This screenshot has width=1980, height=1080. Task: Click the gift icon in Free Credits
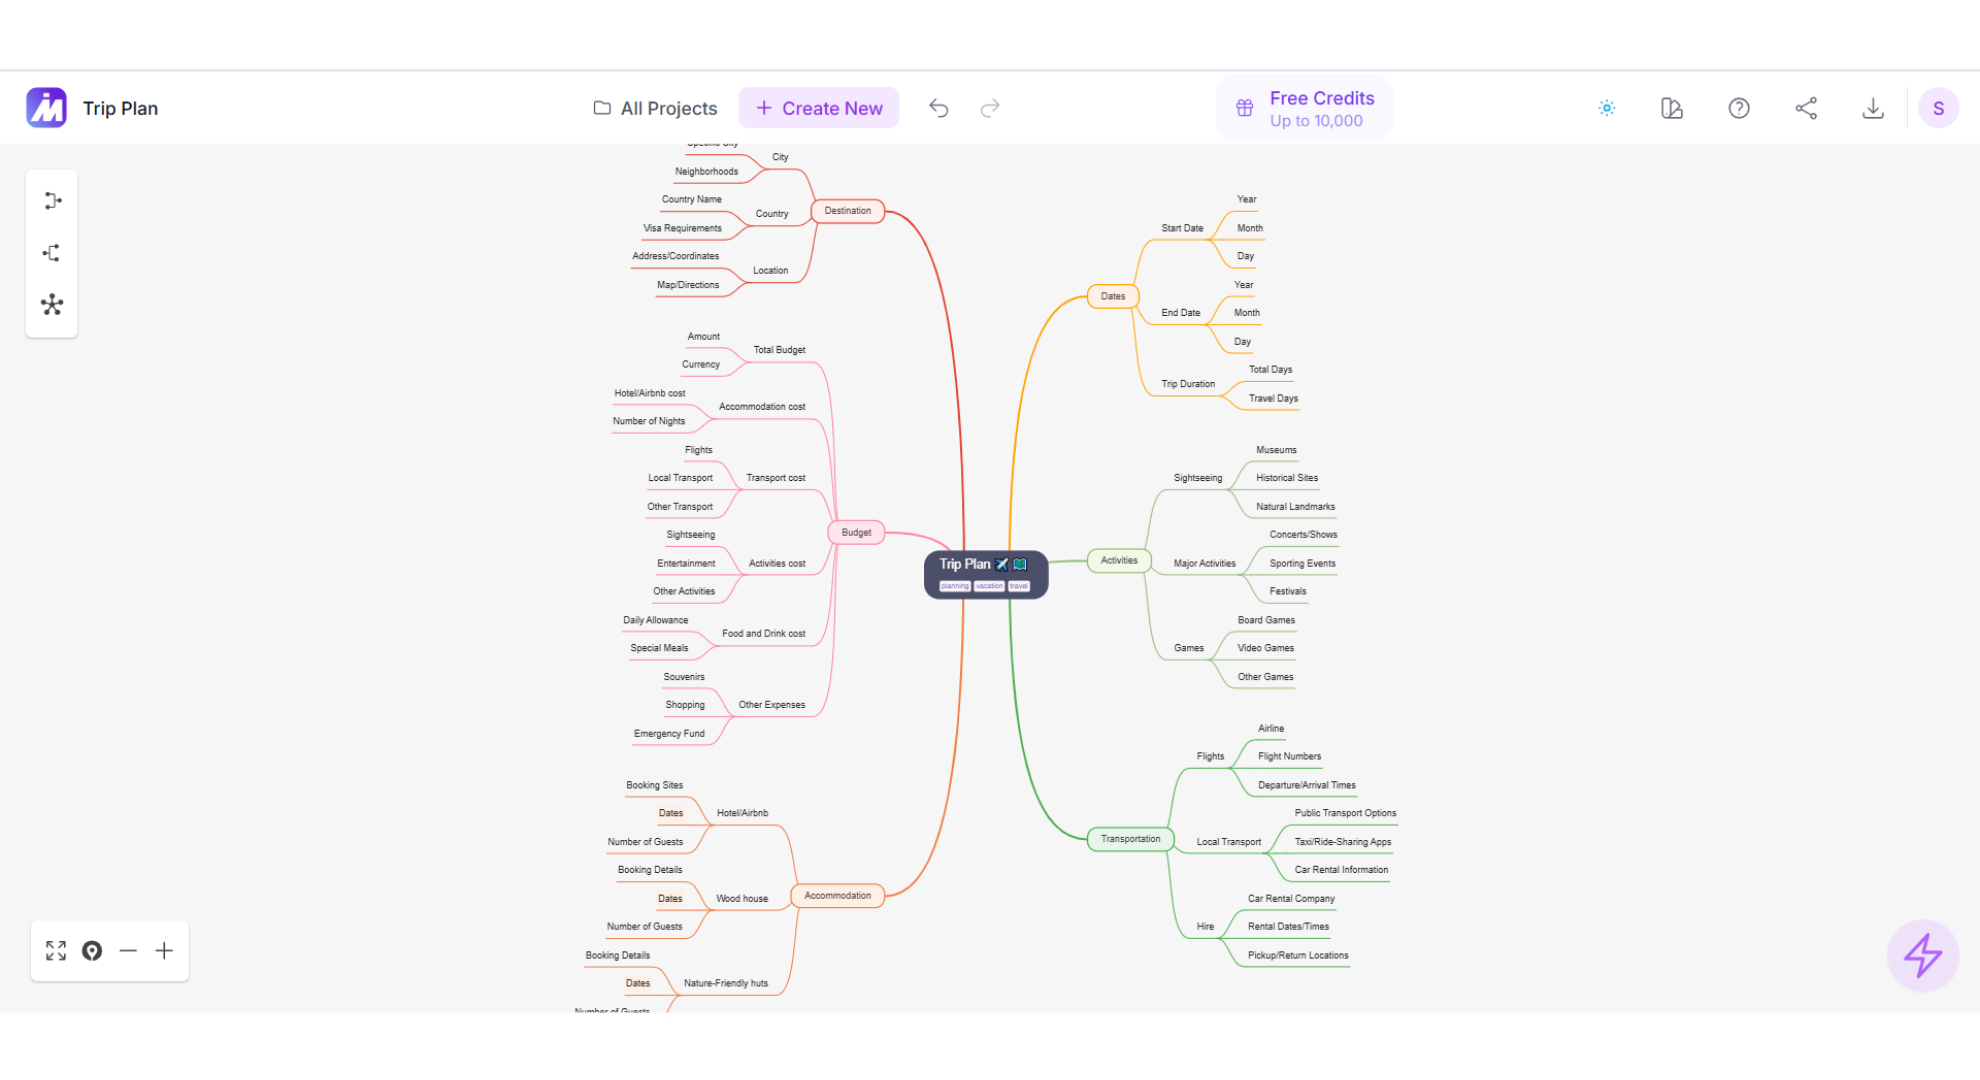click(x=1245, y=108)
